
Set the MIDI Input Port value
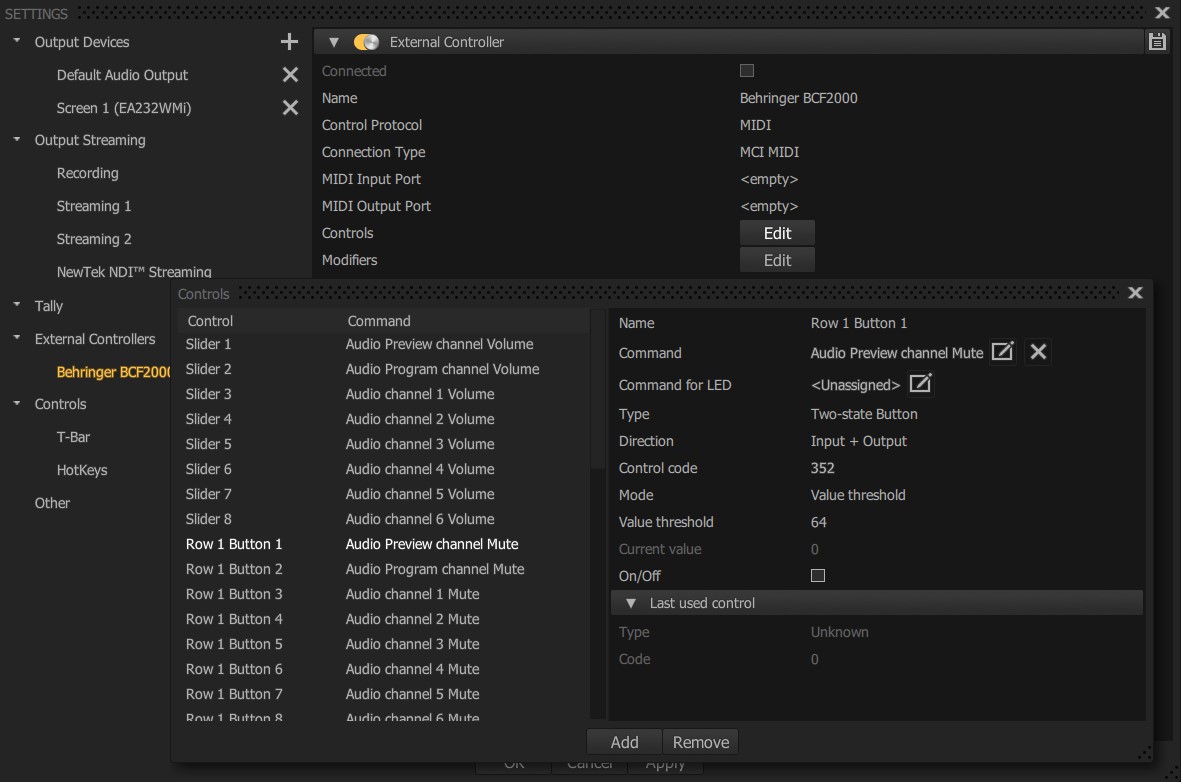tap(769, 179)
